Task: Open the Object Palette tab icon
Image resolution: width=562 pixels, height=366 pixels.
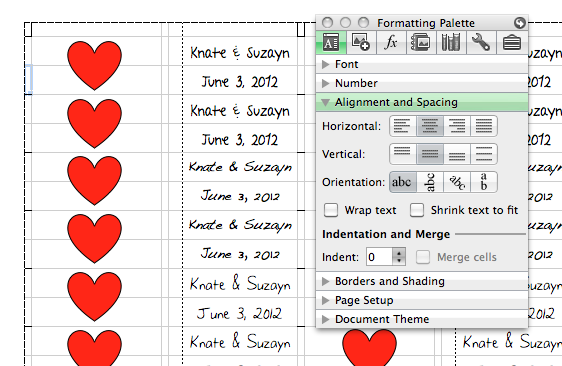Action: (361, 43)
